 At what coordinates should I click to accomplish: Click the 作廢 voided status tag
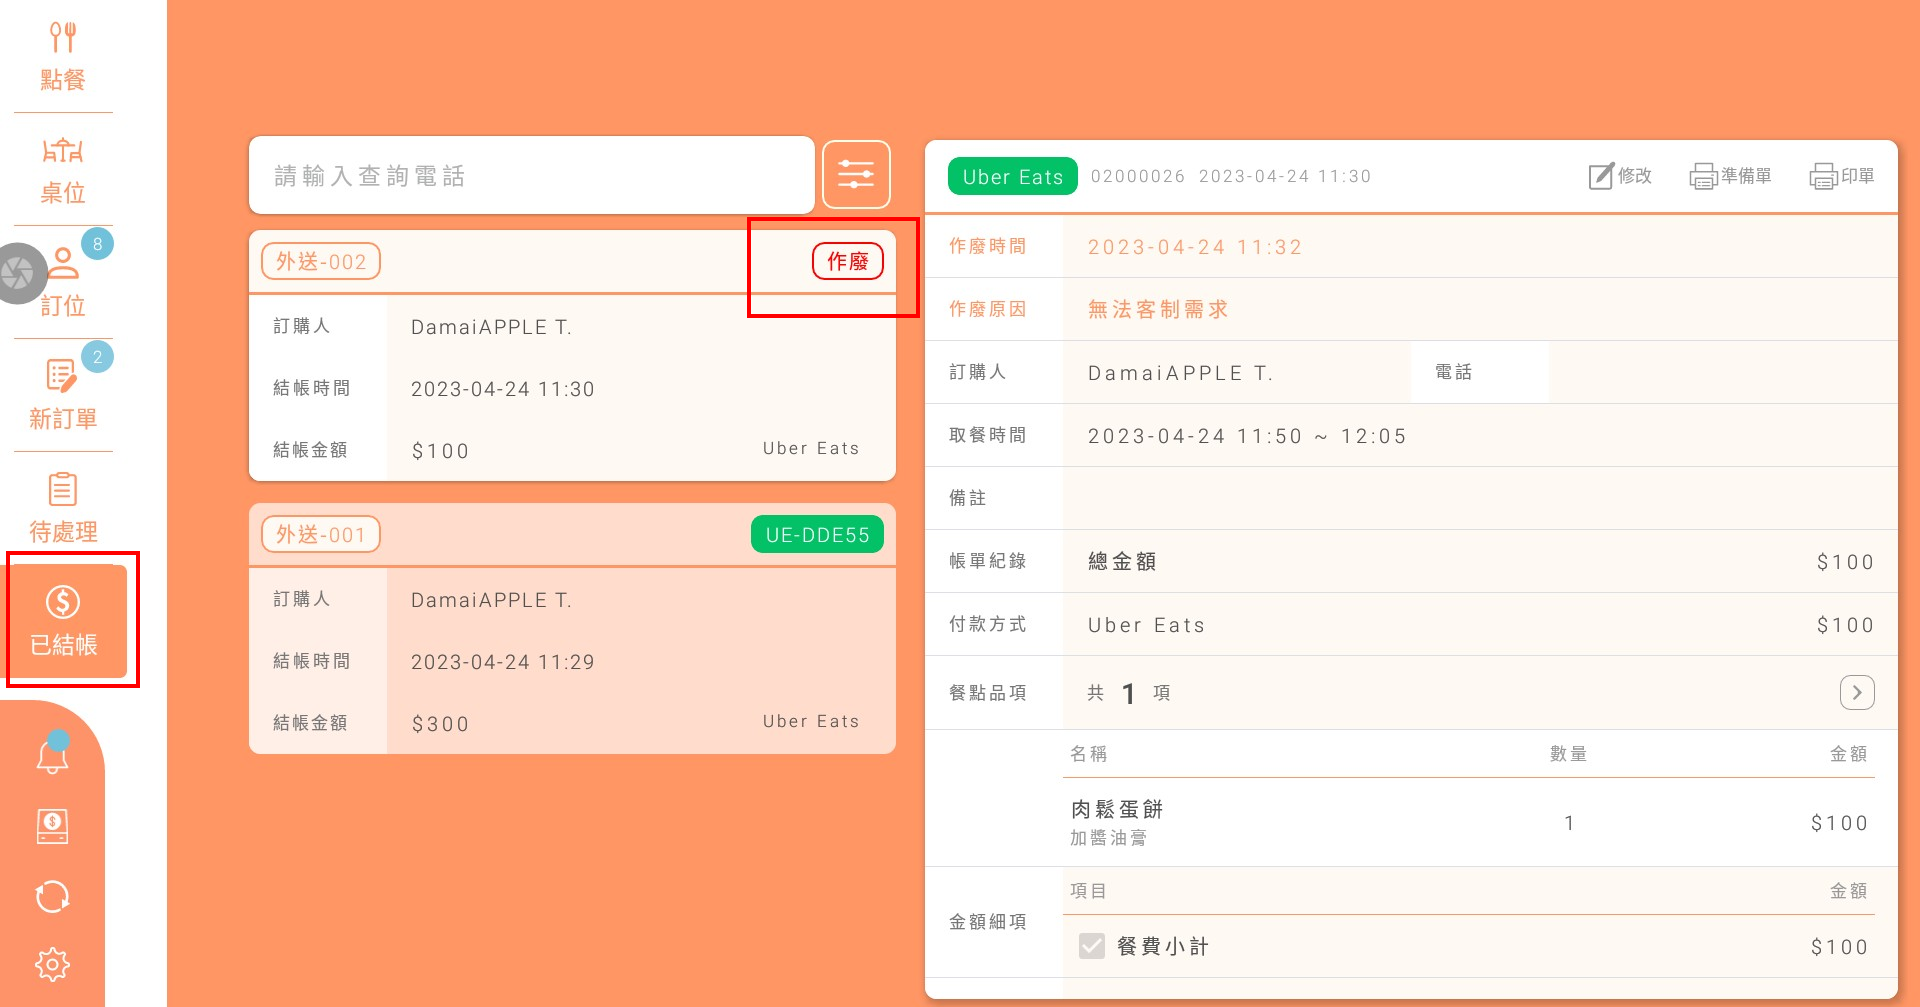click(847, 262)
